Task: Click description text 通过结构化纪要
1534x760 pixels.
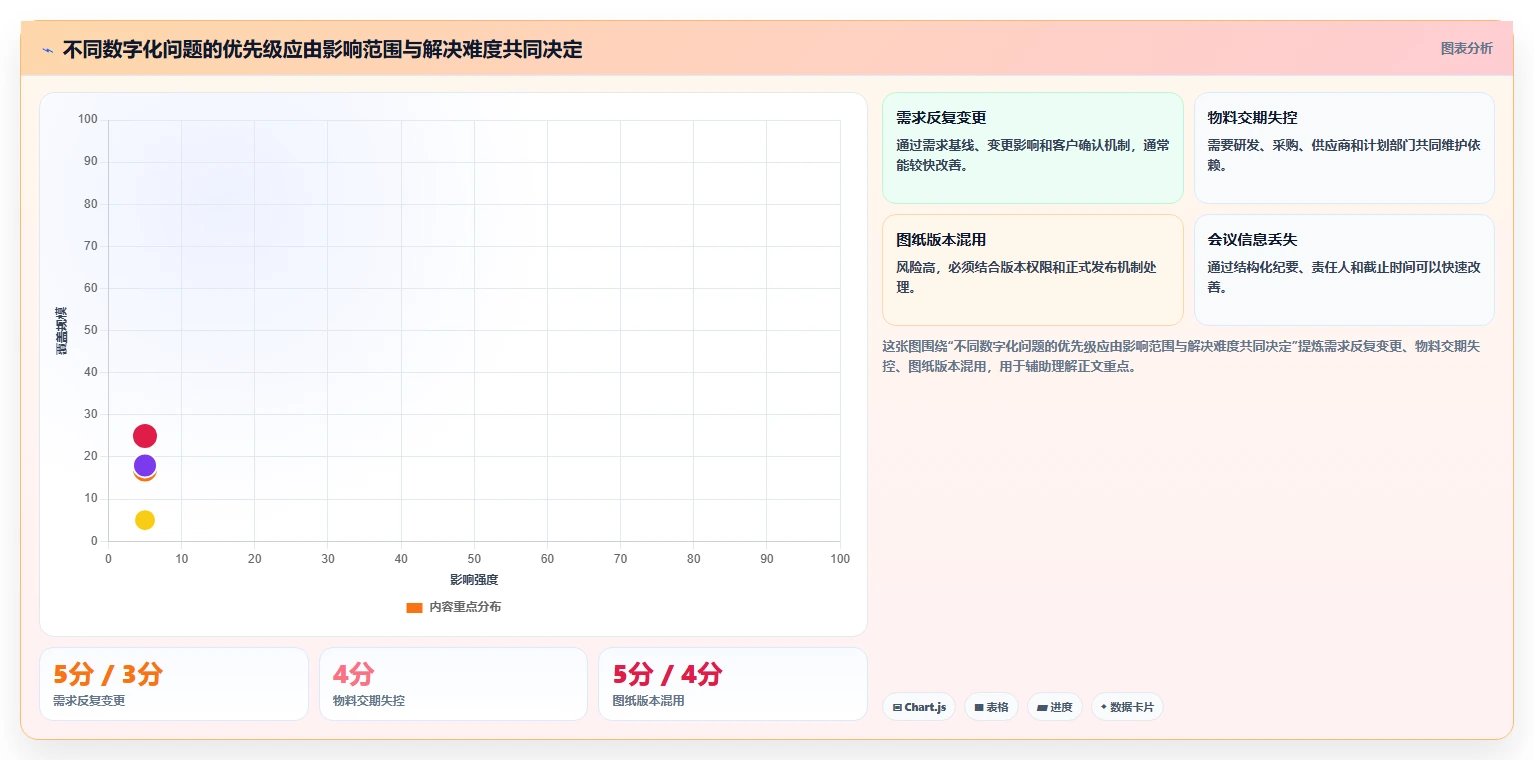Action: pos(1344,277)
